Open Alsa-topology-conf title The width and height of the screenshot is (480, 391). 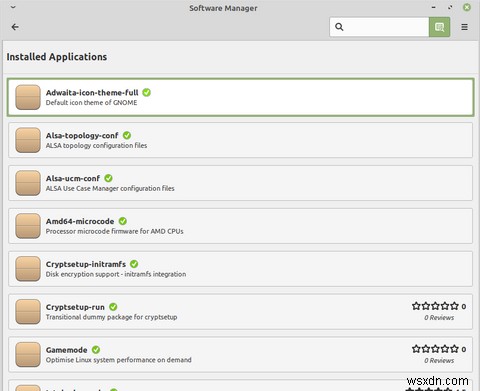[x=82, y=136]
